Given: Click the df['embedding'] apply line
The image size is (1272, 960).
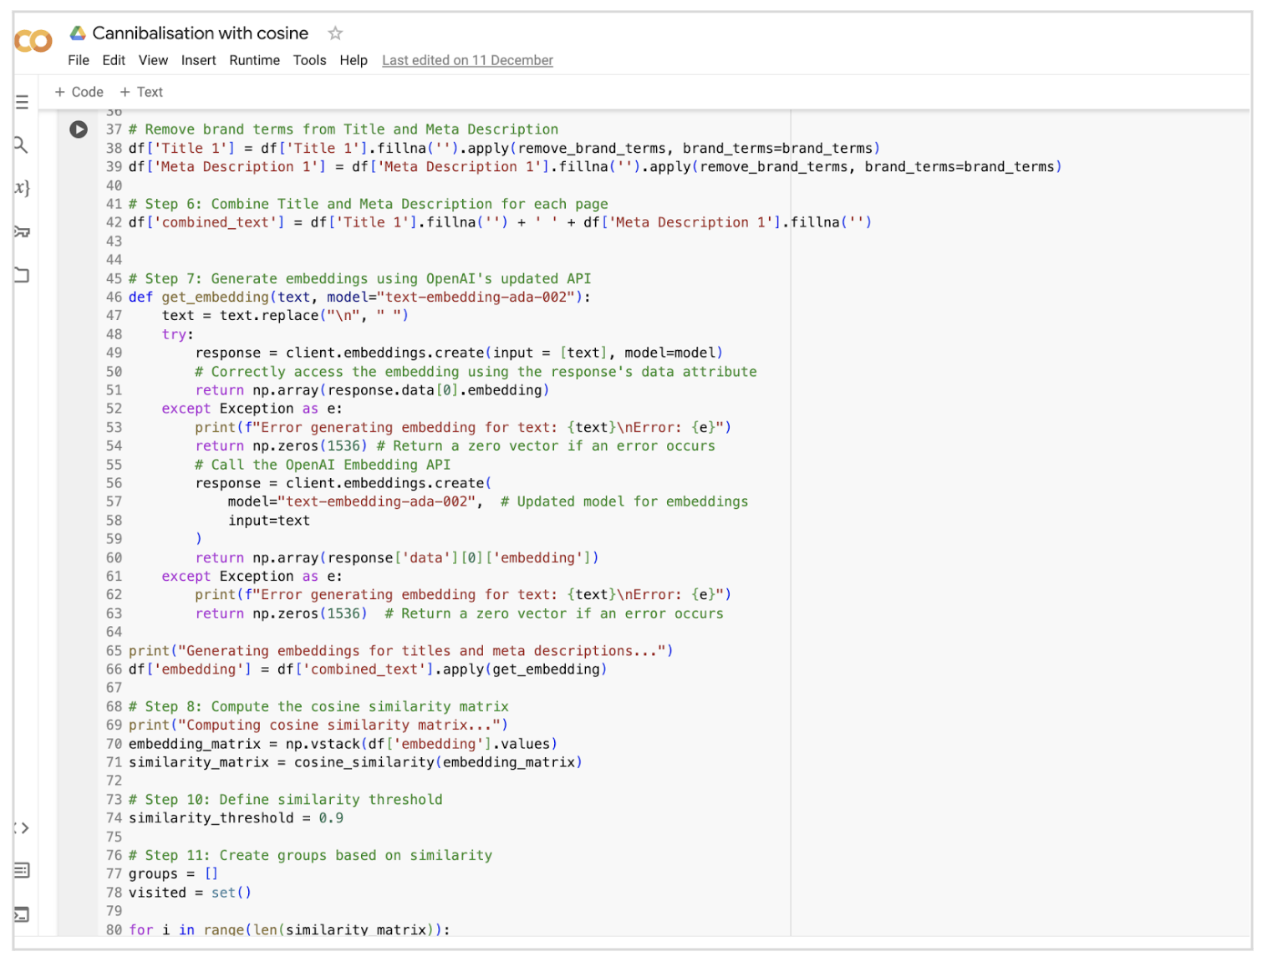Looking at the screenshot, I should tap(368, 669).
